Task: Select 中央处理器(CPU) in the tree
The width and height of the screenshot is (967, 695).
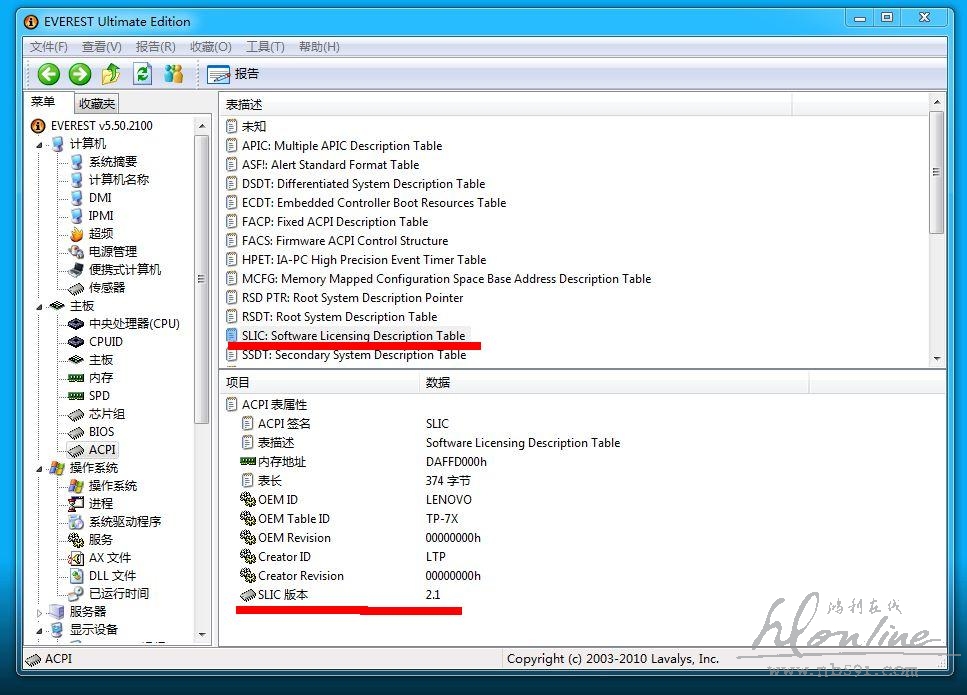Action: [133, 324]
